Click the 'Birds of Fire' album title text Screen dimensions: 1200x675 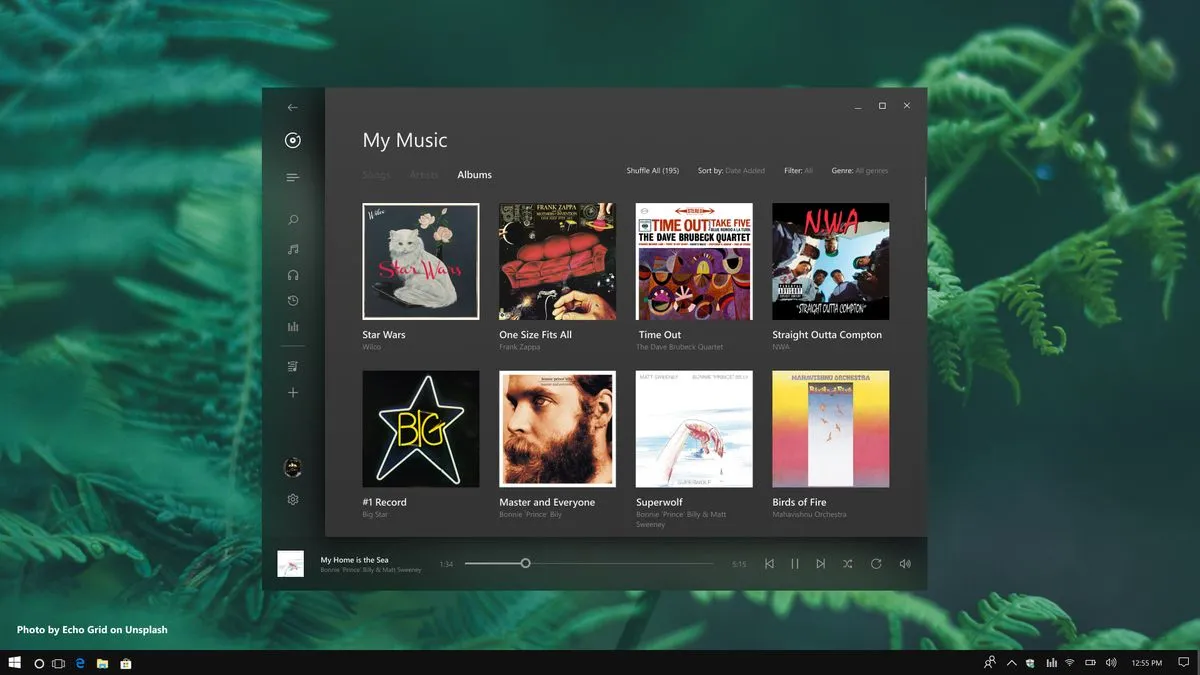pos(800,502)
